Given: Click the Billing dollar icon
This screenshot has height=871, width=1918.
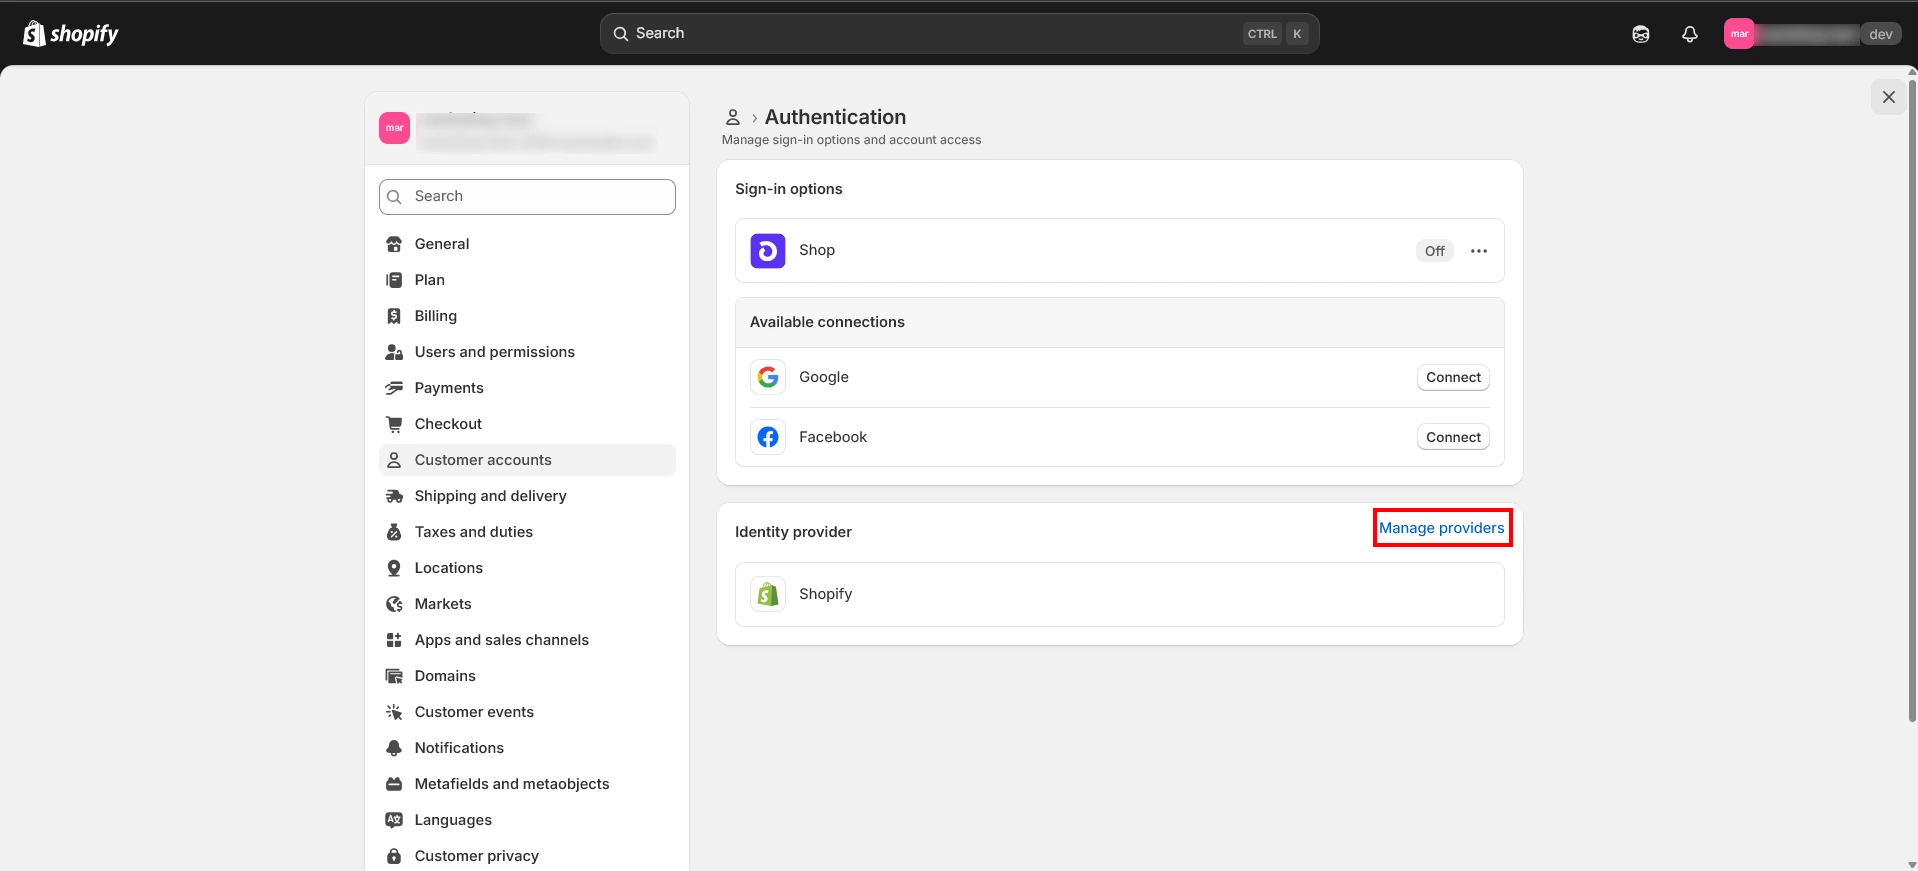Looking at the screenshot, I should pyautogui.click(x=394, y=316).
